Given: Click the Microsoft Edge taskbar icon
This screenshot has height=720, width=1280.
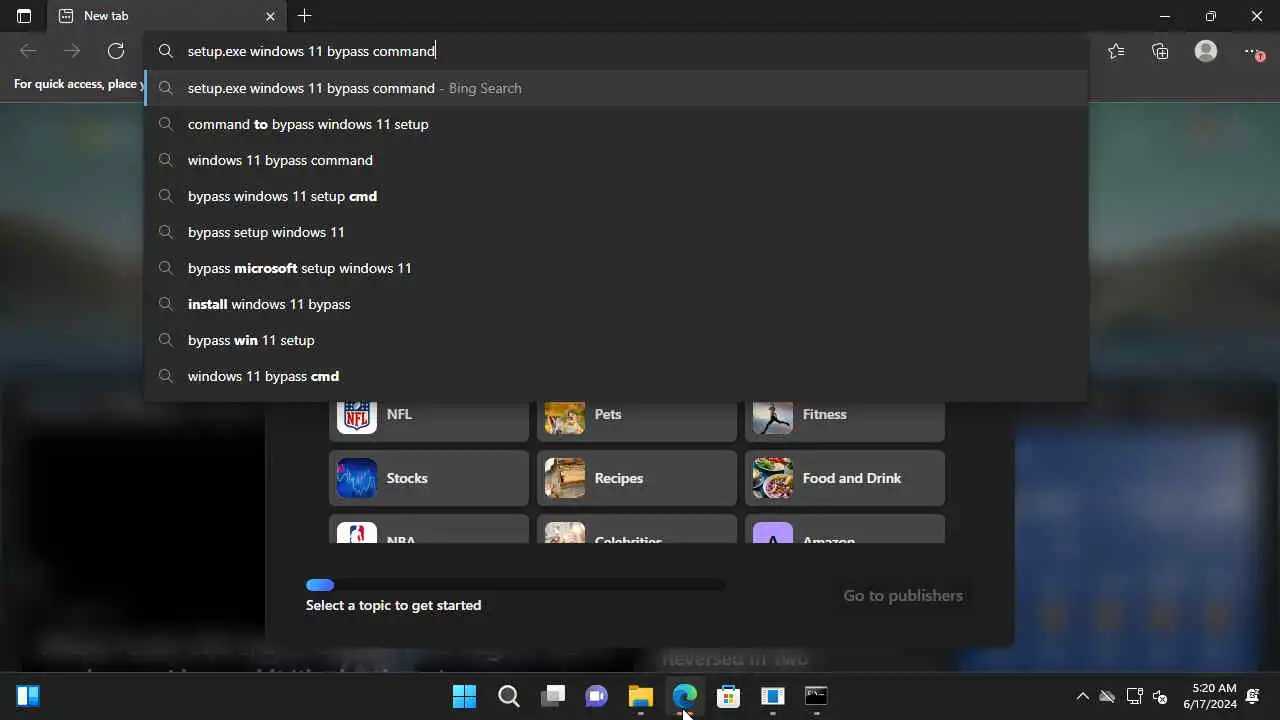Looking at the screenshot, I should pyautogui.click(x=685, y=696).
